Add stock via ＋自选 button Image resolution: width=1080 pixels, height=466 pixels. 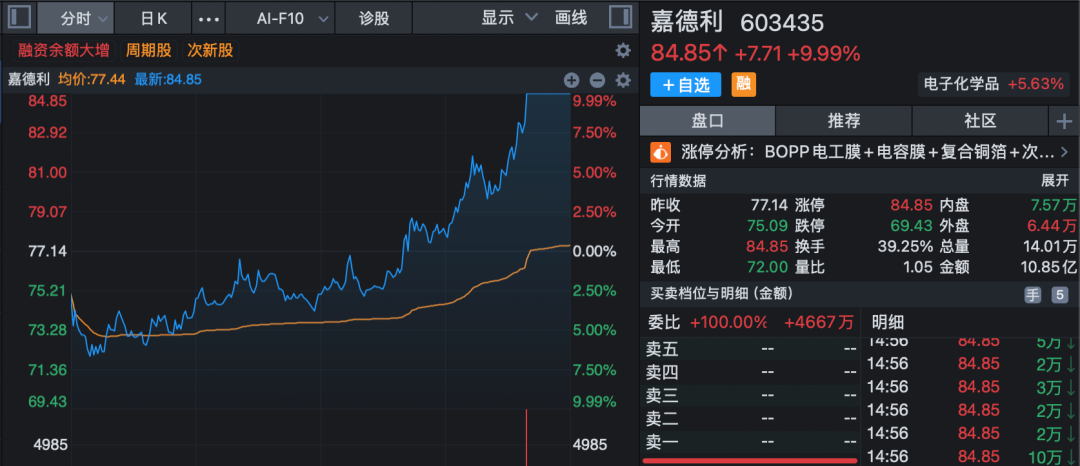(685, 85)
